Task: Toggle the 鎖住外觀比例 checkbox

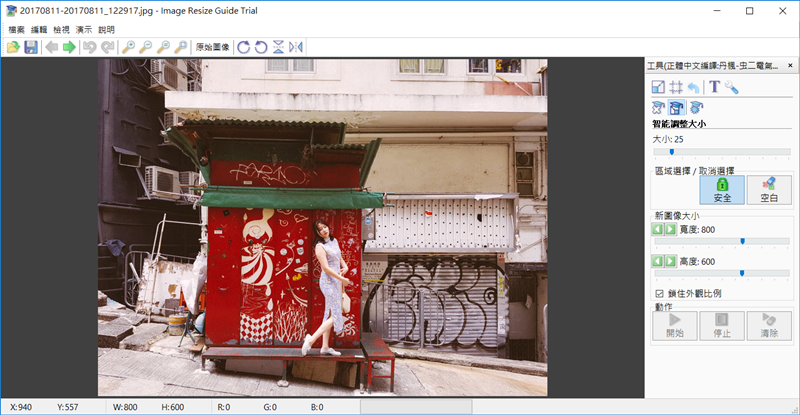Action: (x=657, y=293)
